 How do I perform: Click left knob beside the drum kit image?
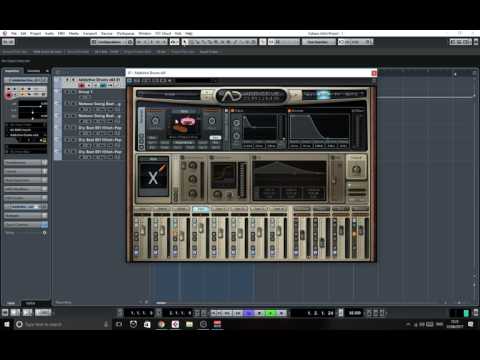(x=155, y=121)
